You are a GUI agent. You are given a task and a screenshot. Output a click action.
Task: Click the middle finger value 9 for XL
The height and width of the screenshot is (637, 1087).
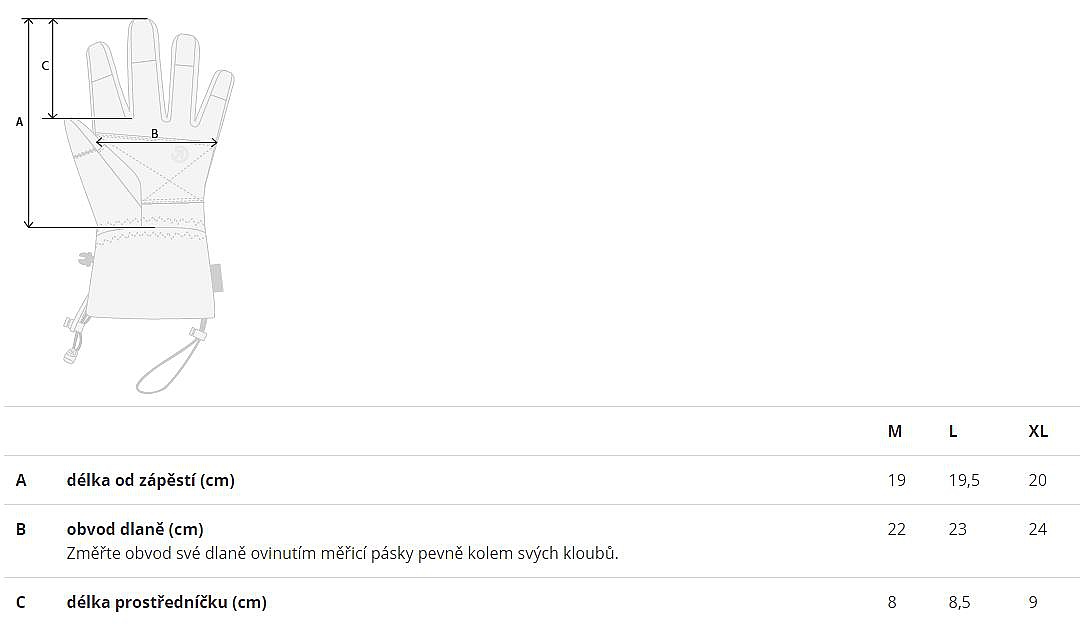[x=1033, y=602]
